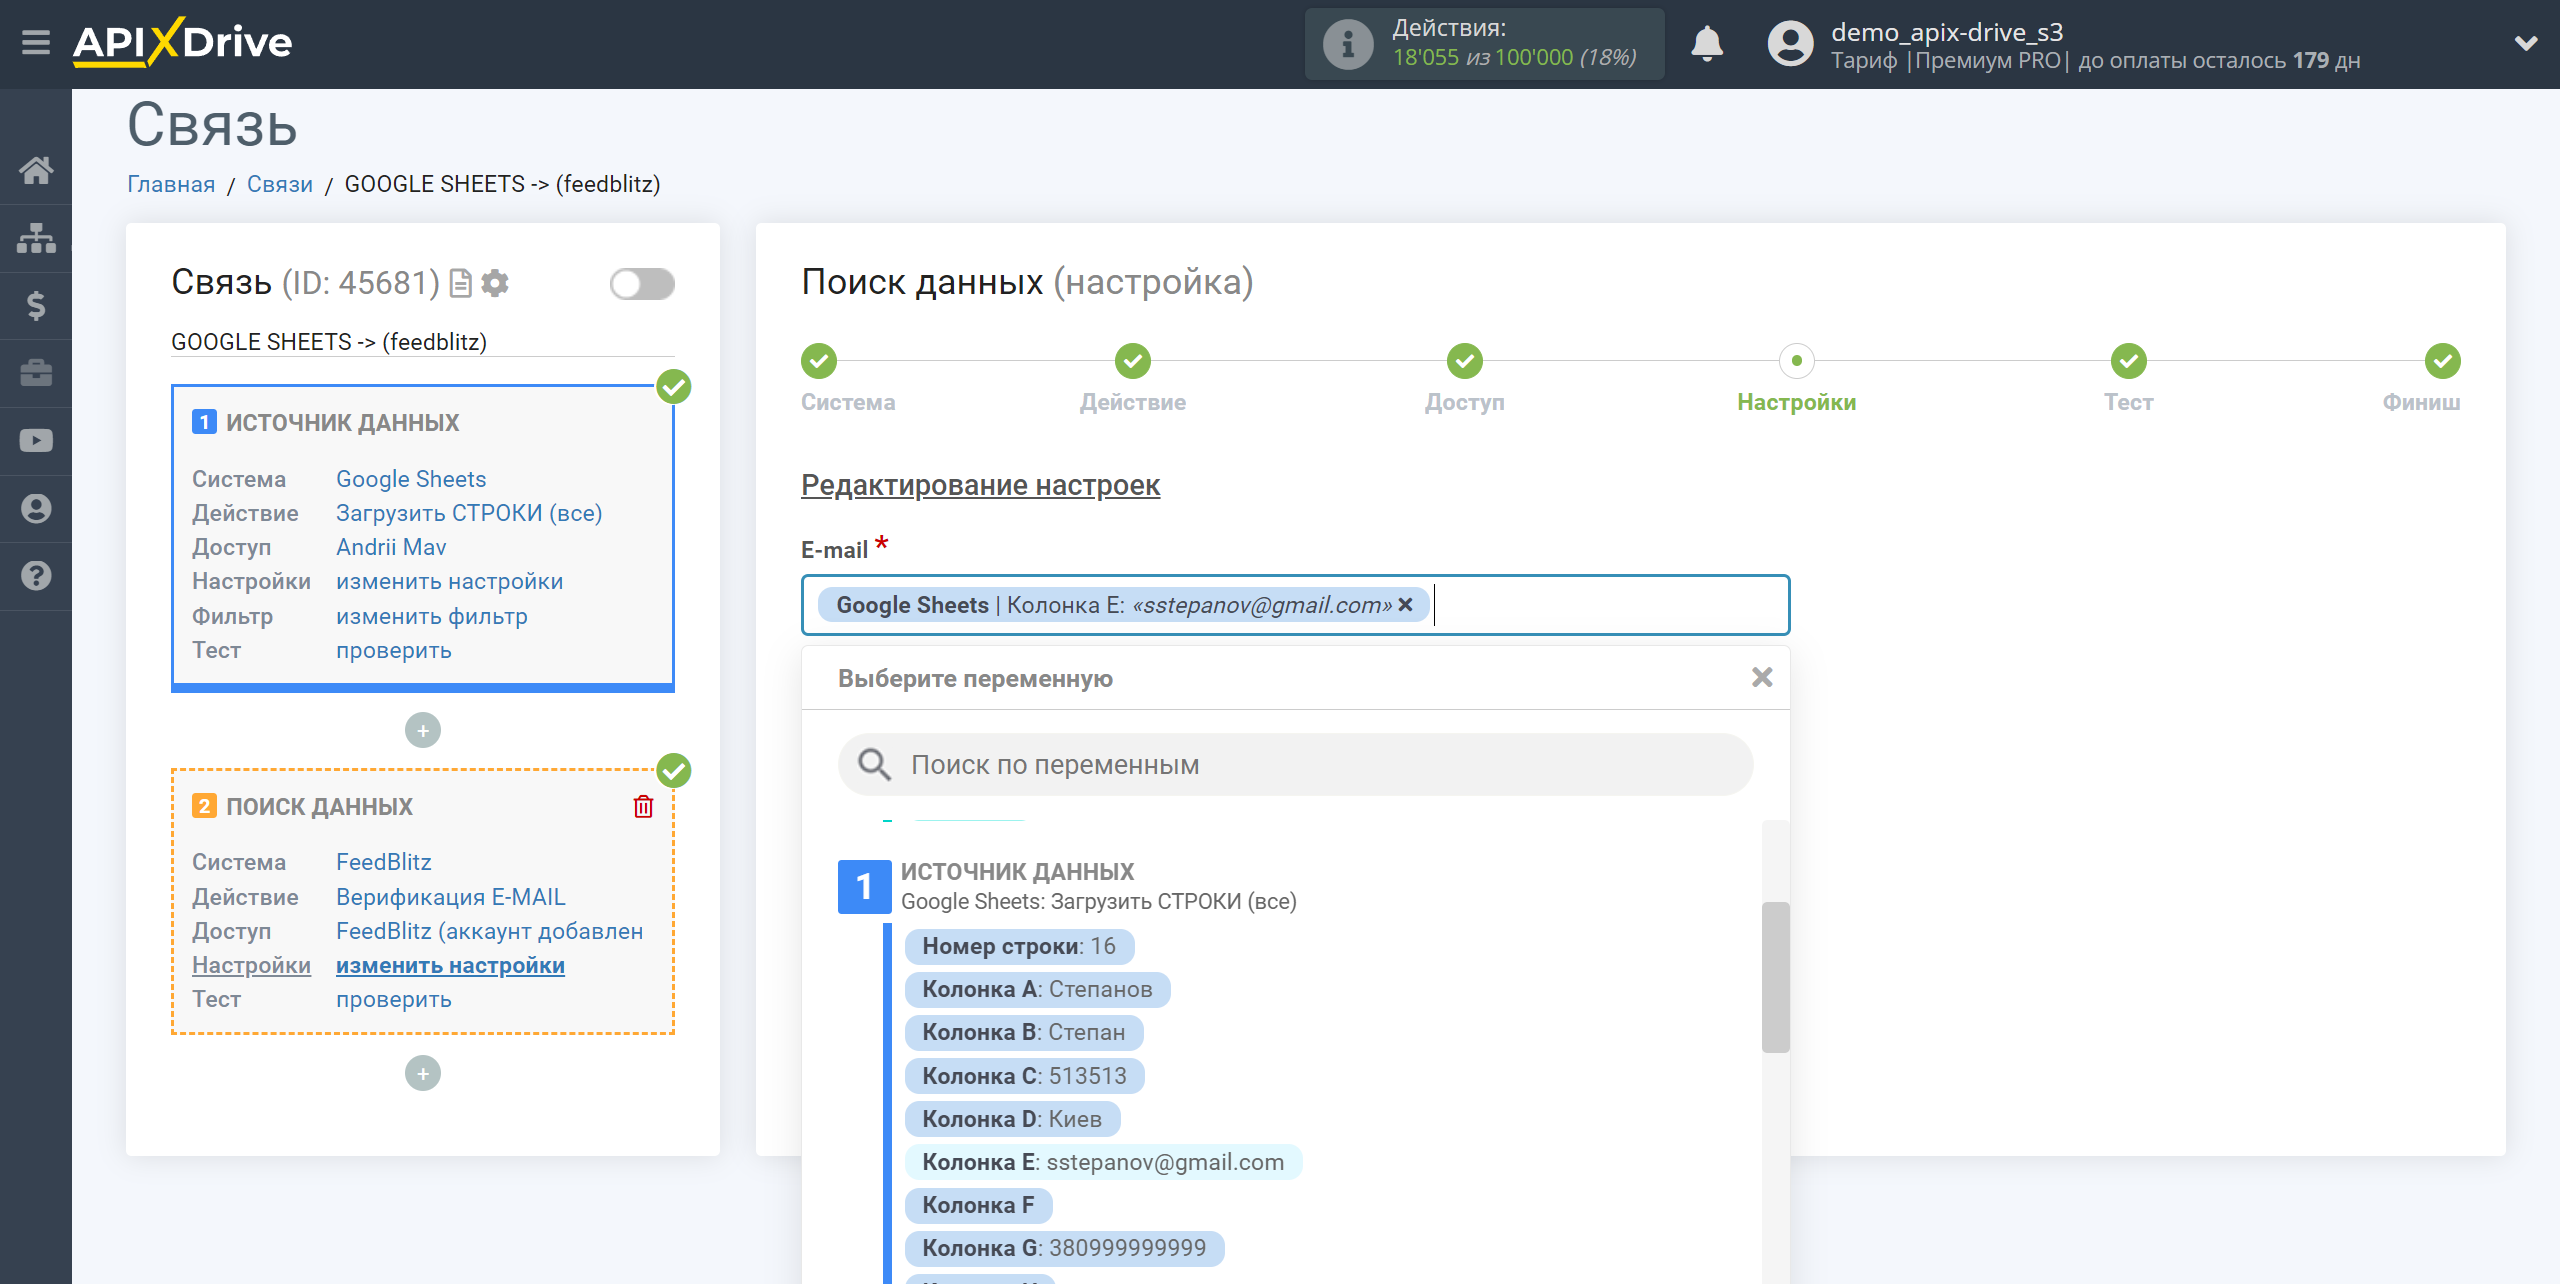Open briefcase sidebar icon

click(x=36, y=373)
